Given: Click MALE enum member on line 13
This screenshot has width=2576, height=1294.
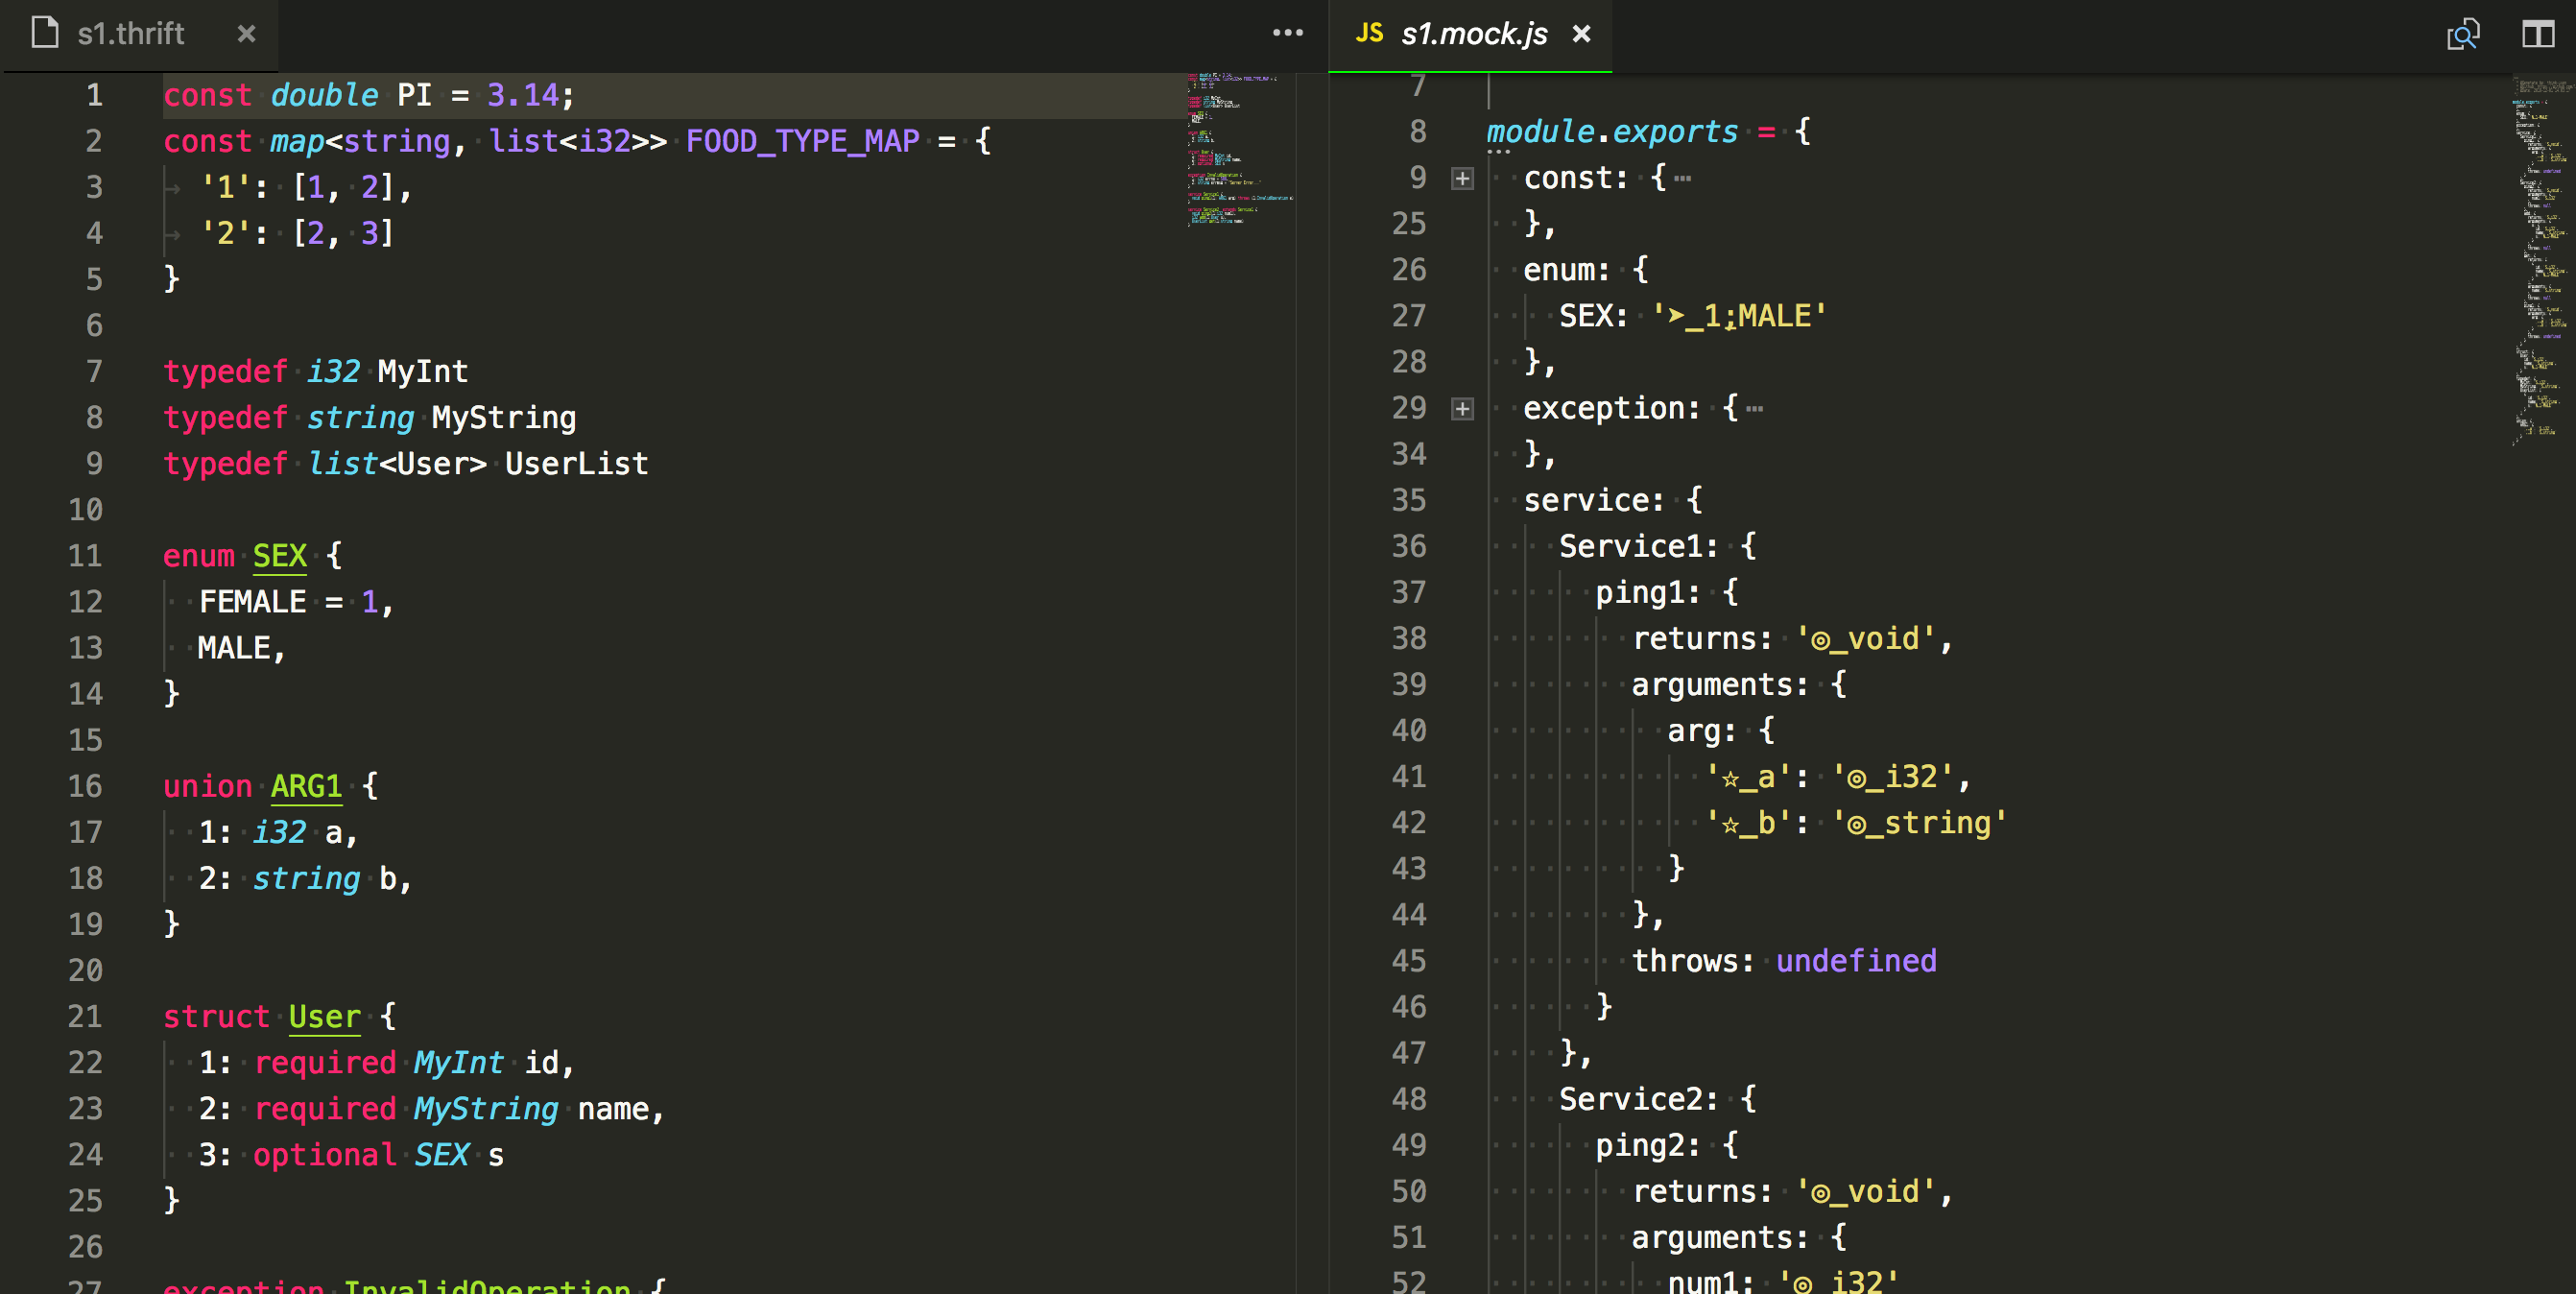Looking at the screenshot, I should (234, 648).
